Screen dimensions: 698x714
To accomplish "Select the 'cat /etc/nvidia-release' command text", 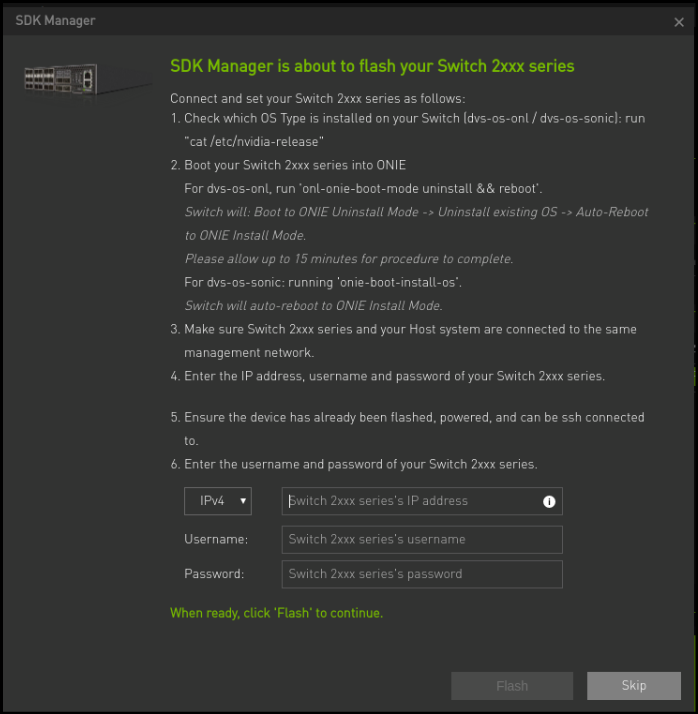I will 254,142.
